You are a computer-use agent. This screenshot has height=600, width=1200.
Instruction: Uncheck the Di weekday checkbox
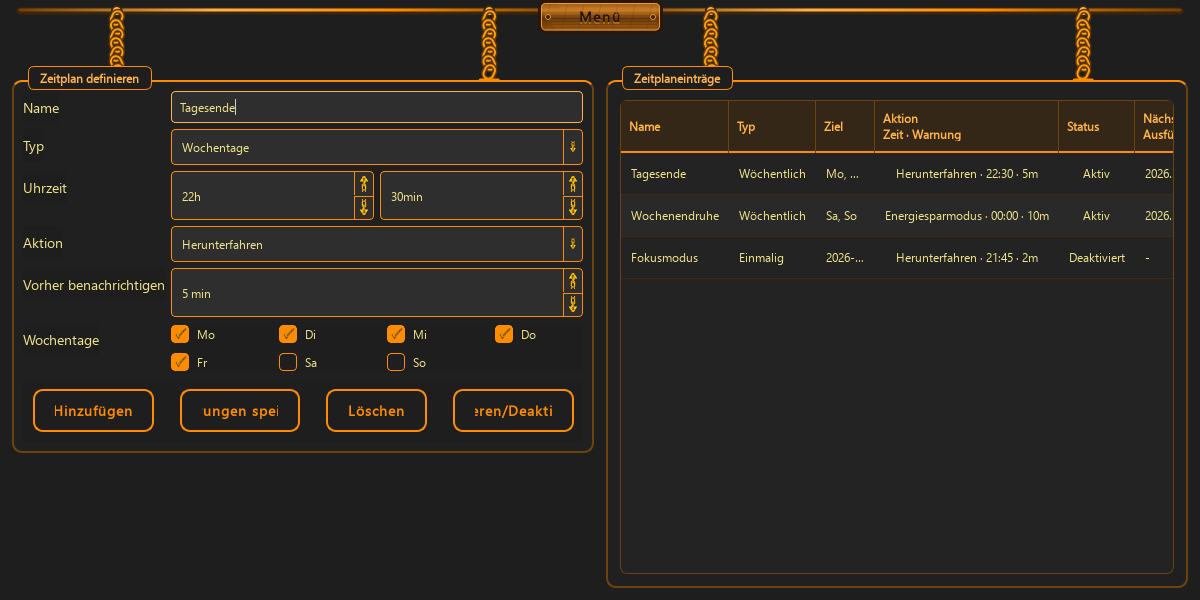tap(288, 334)
